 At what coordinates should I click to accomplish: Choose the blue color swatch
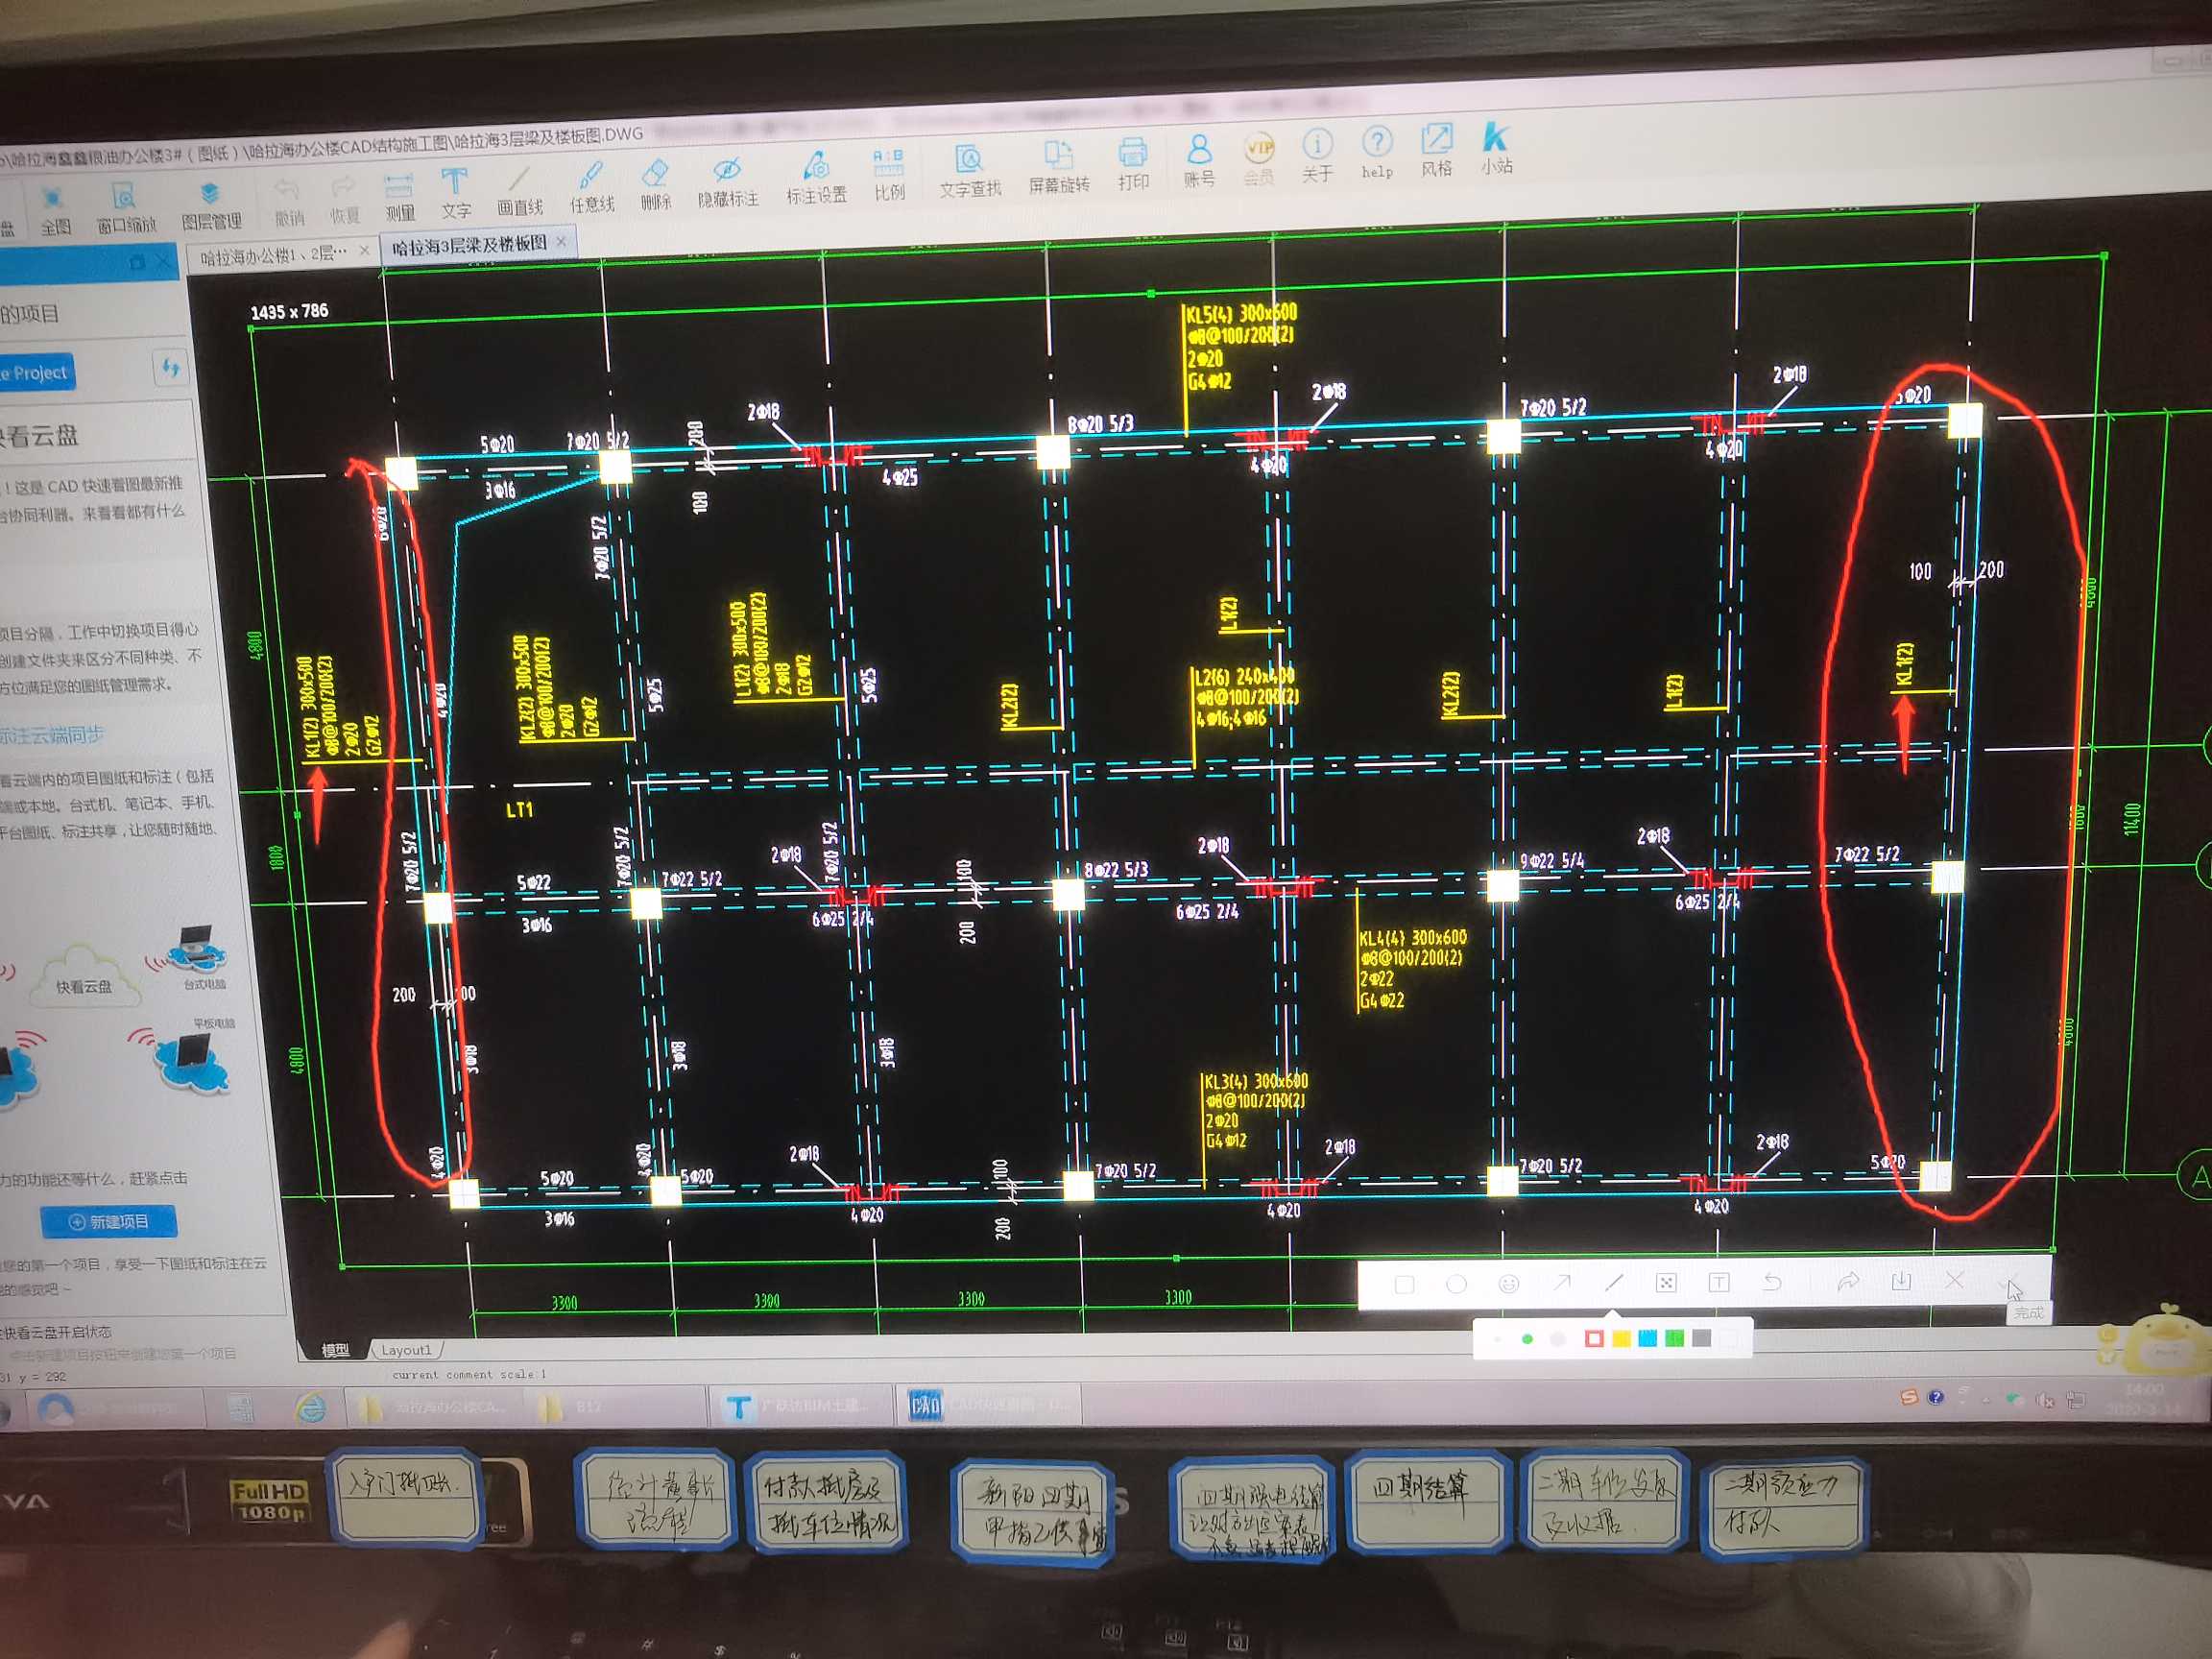tap(1648, 1338)
